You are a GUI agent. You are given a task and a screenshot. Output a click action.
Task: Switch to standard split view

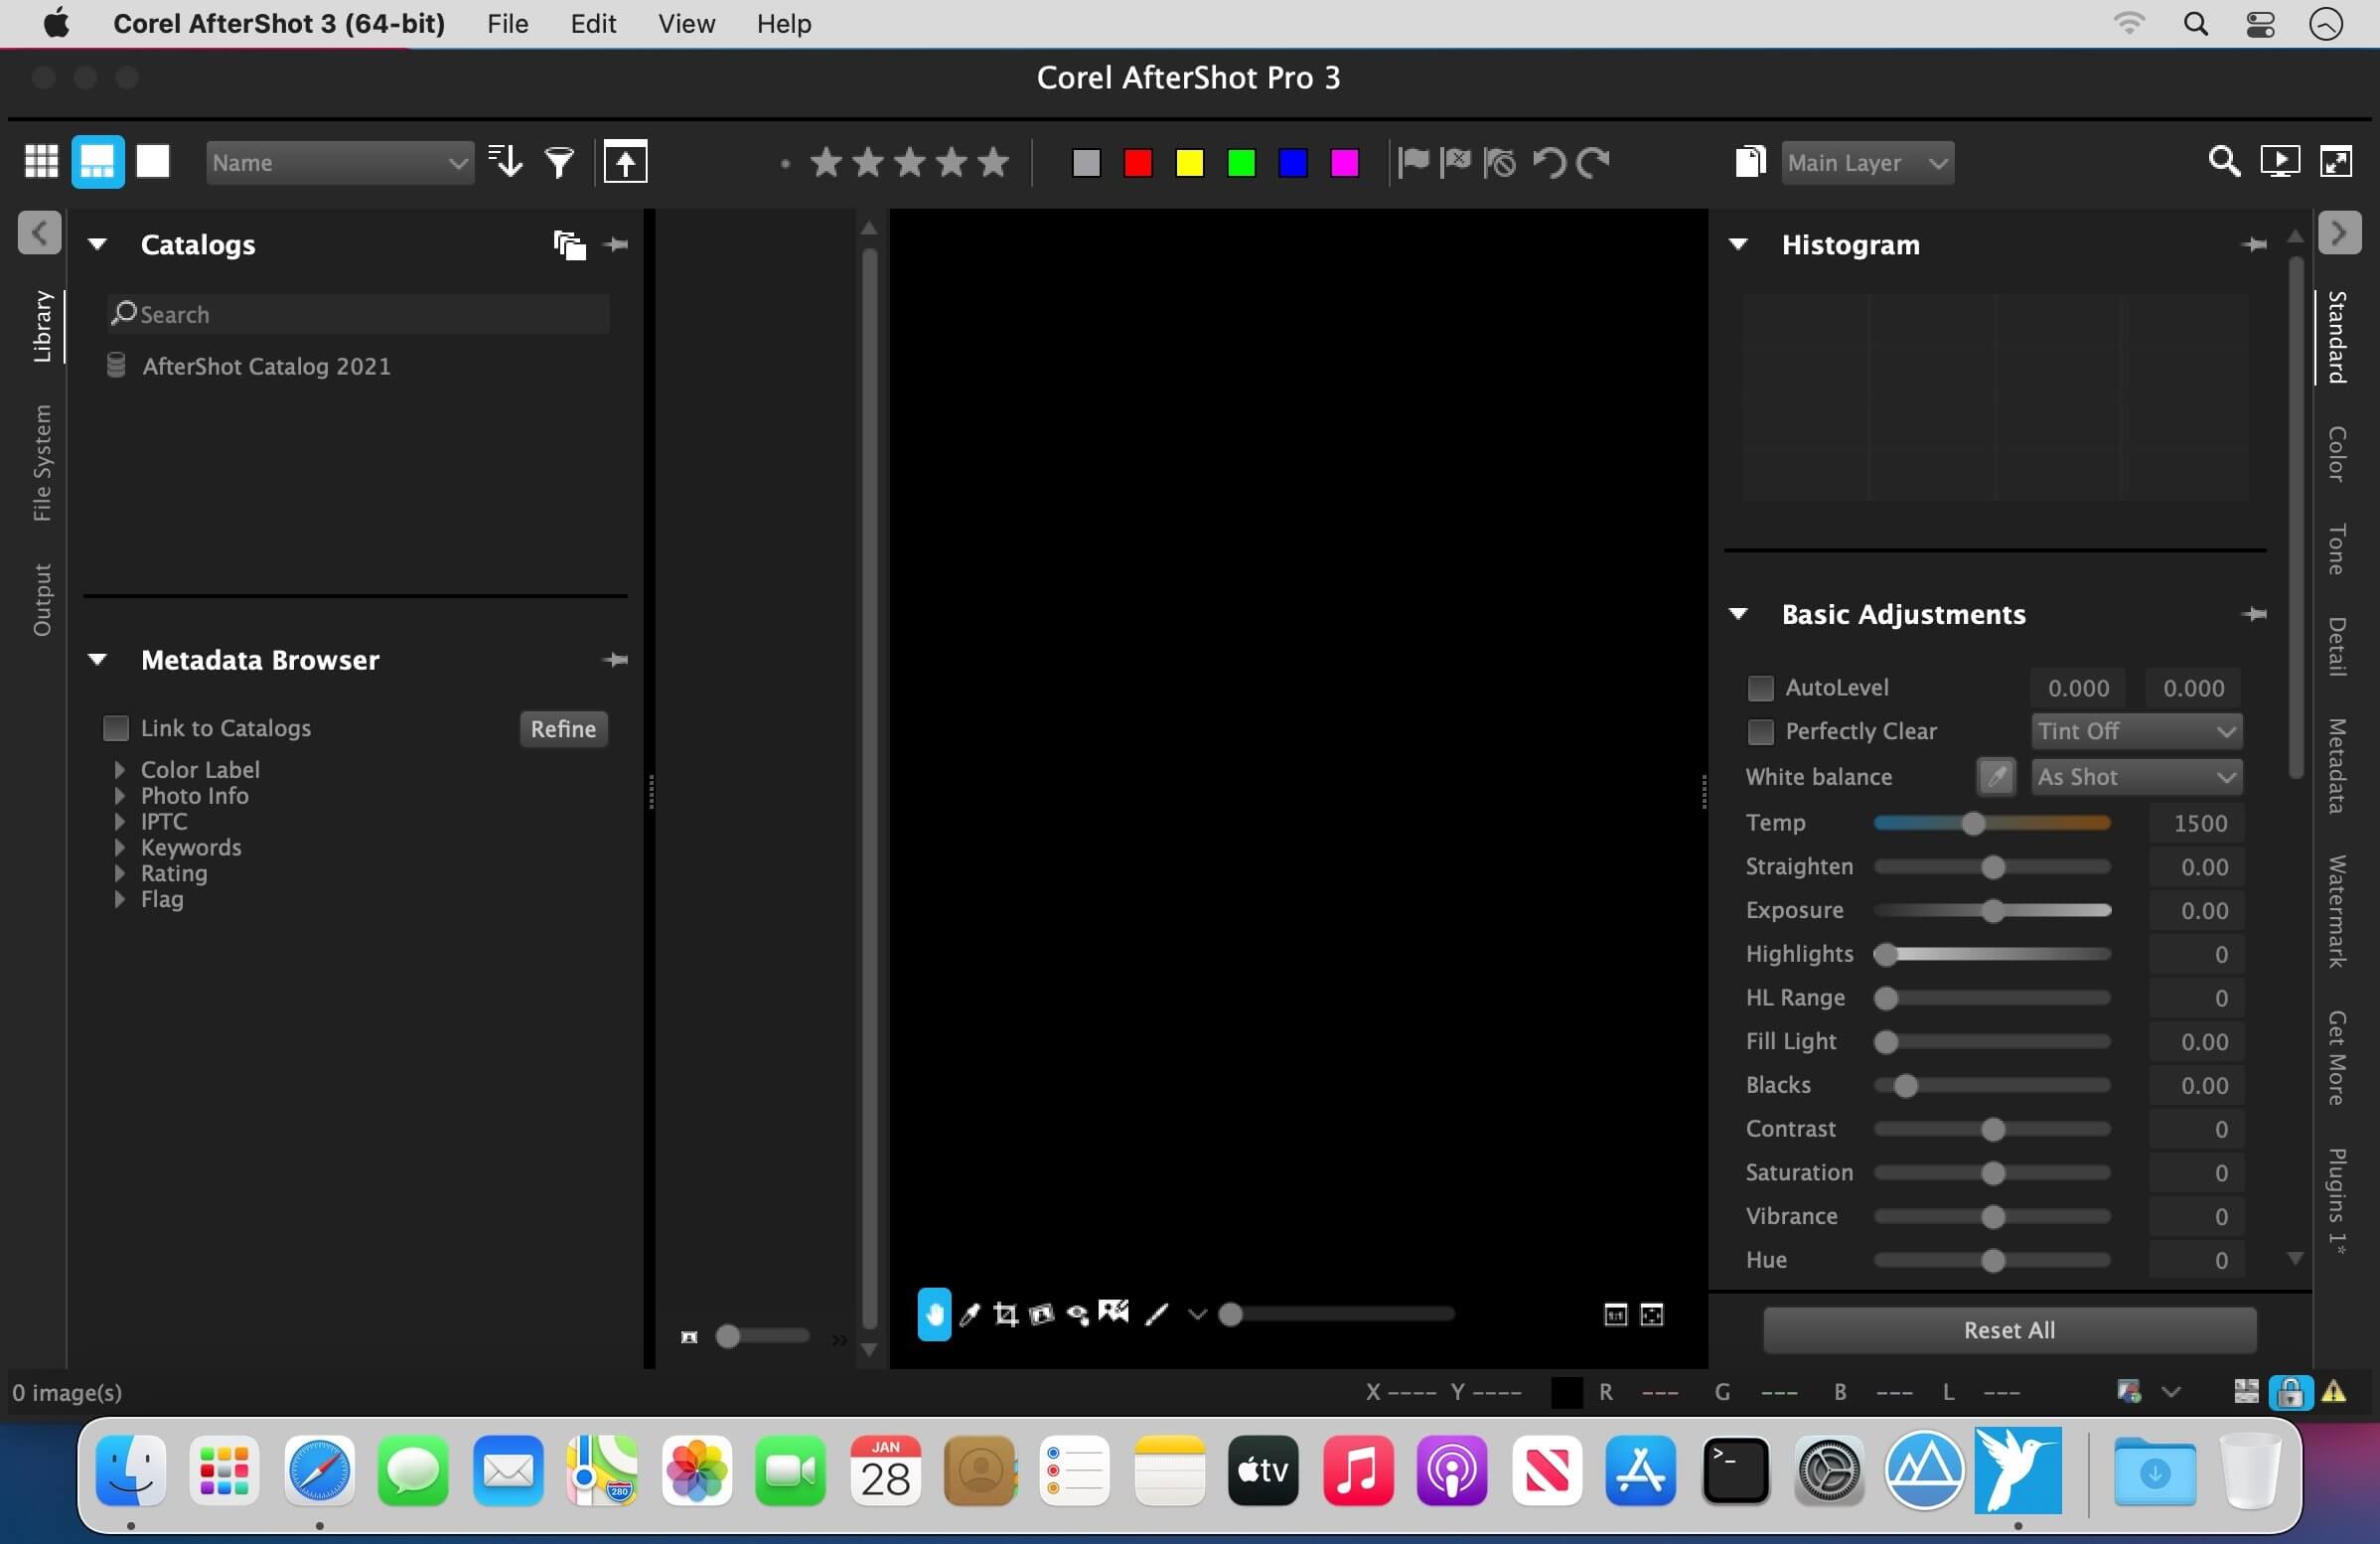pos(97,162)
